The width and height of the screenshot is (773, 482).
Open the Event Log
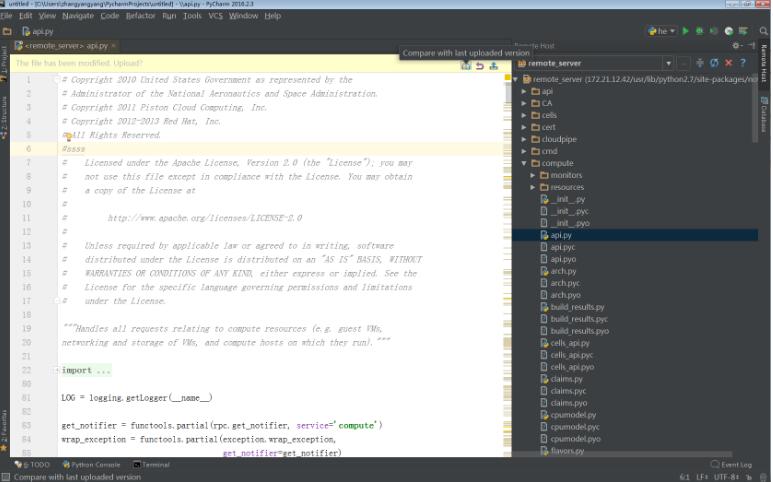coord(732,465)
